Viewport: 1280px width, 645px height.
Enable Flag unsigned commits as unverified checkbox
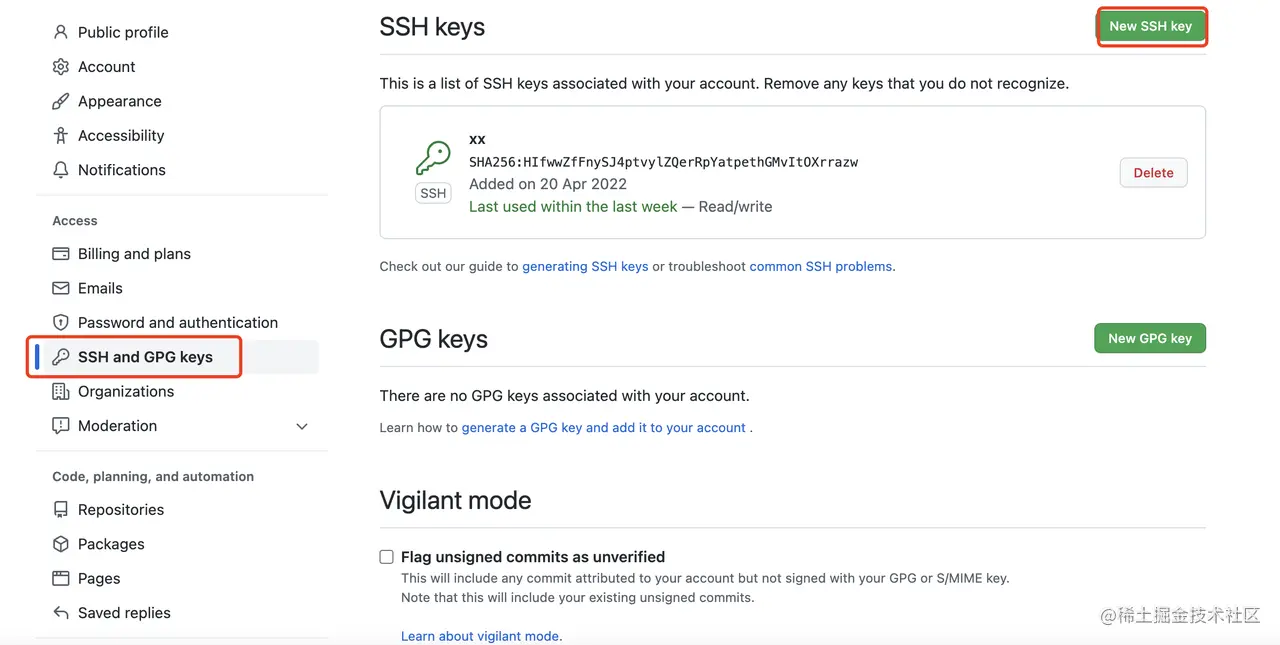tap(387, 557)
